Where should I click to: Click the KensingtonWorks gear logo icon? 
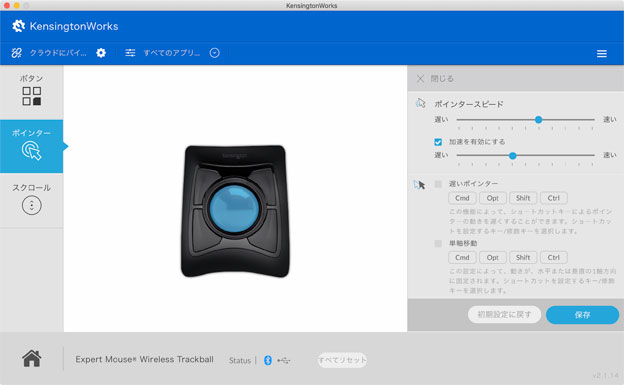pos(18,26)
